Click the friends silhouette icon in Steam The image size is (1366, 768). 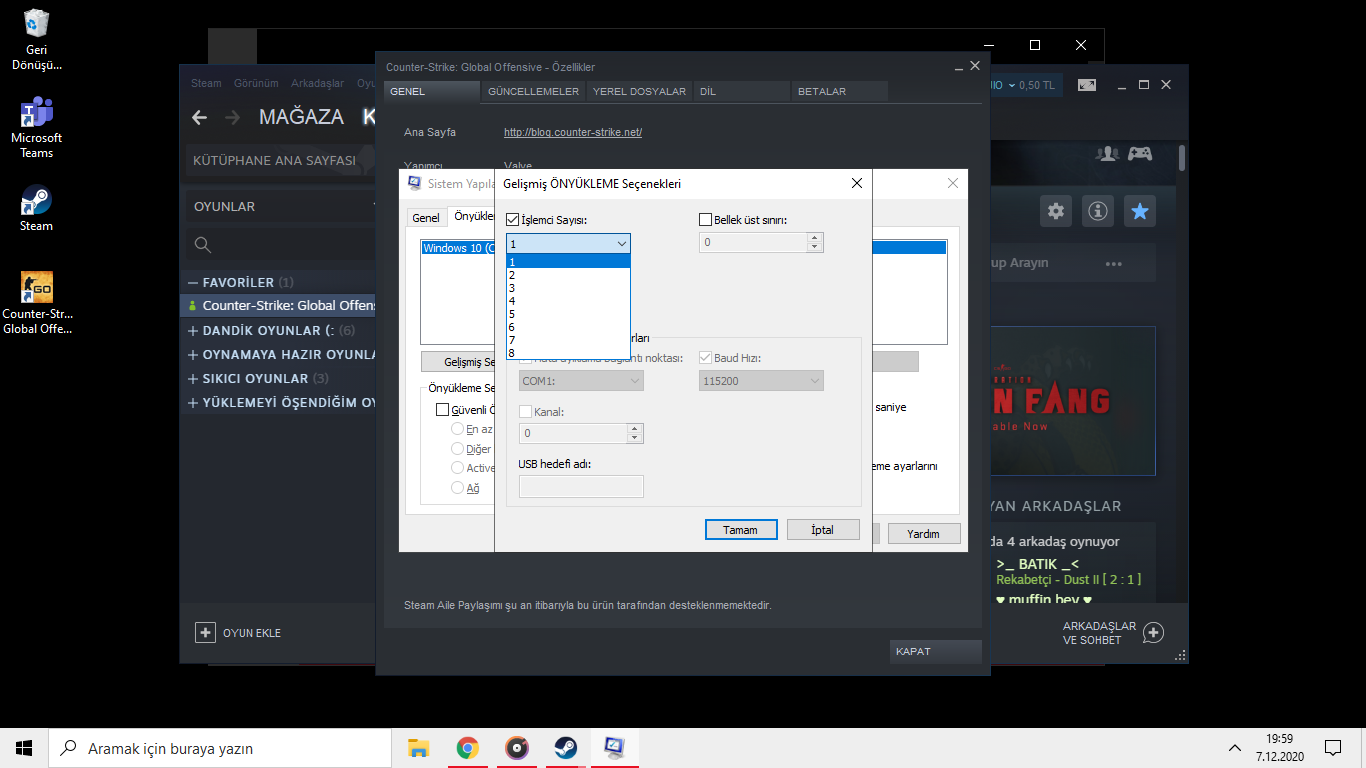tap(1107, 154)
